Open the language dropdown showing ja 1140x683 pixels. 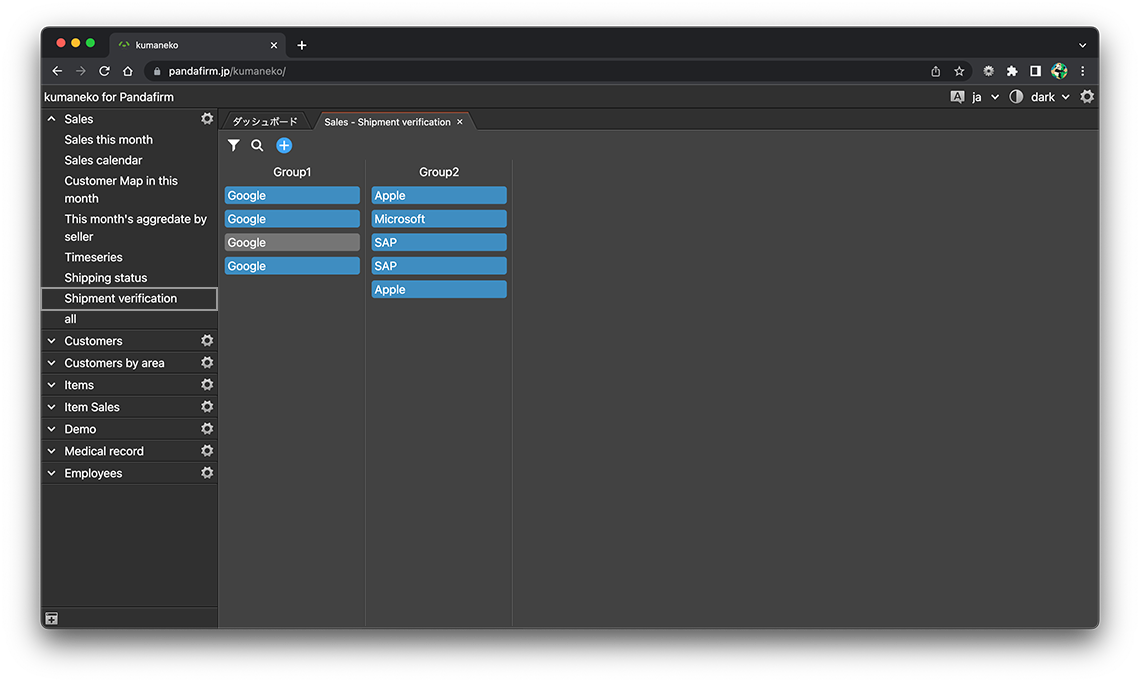(985, 97)
